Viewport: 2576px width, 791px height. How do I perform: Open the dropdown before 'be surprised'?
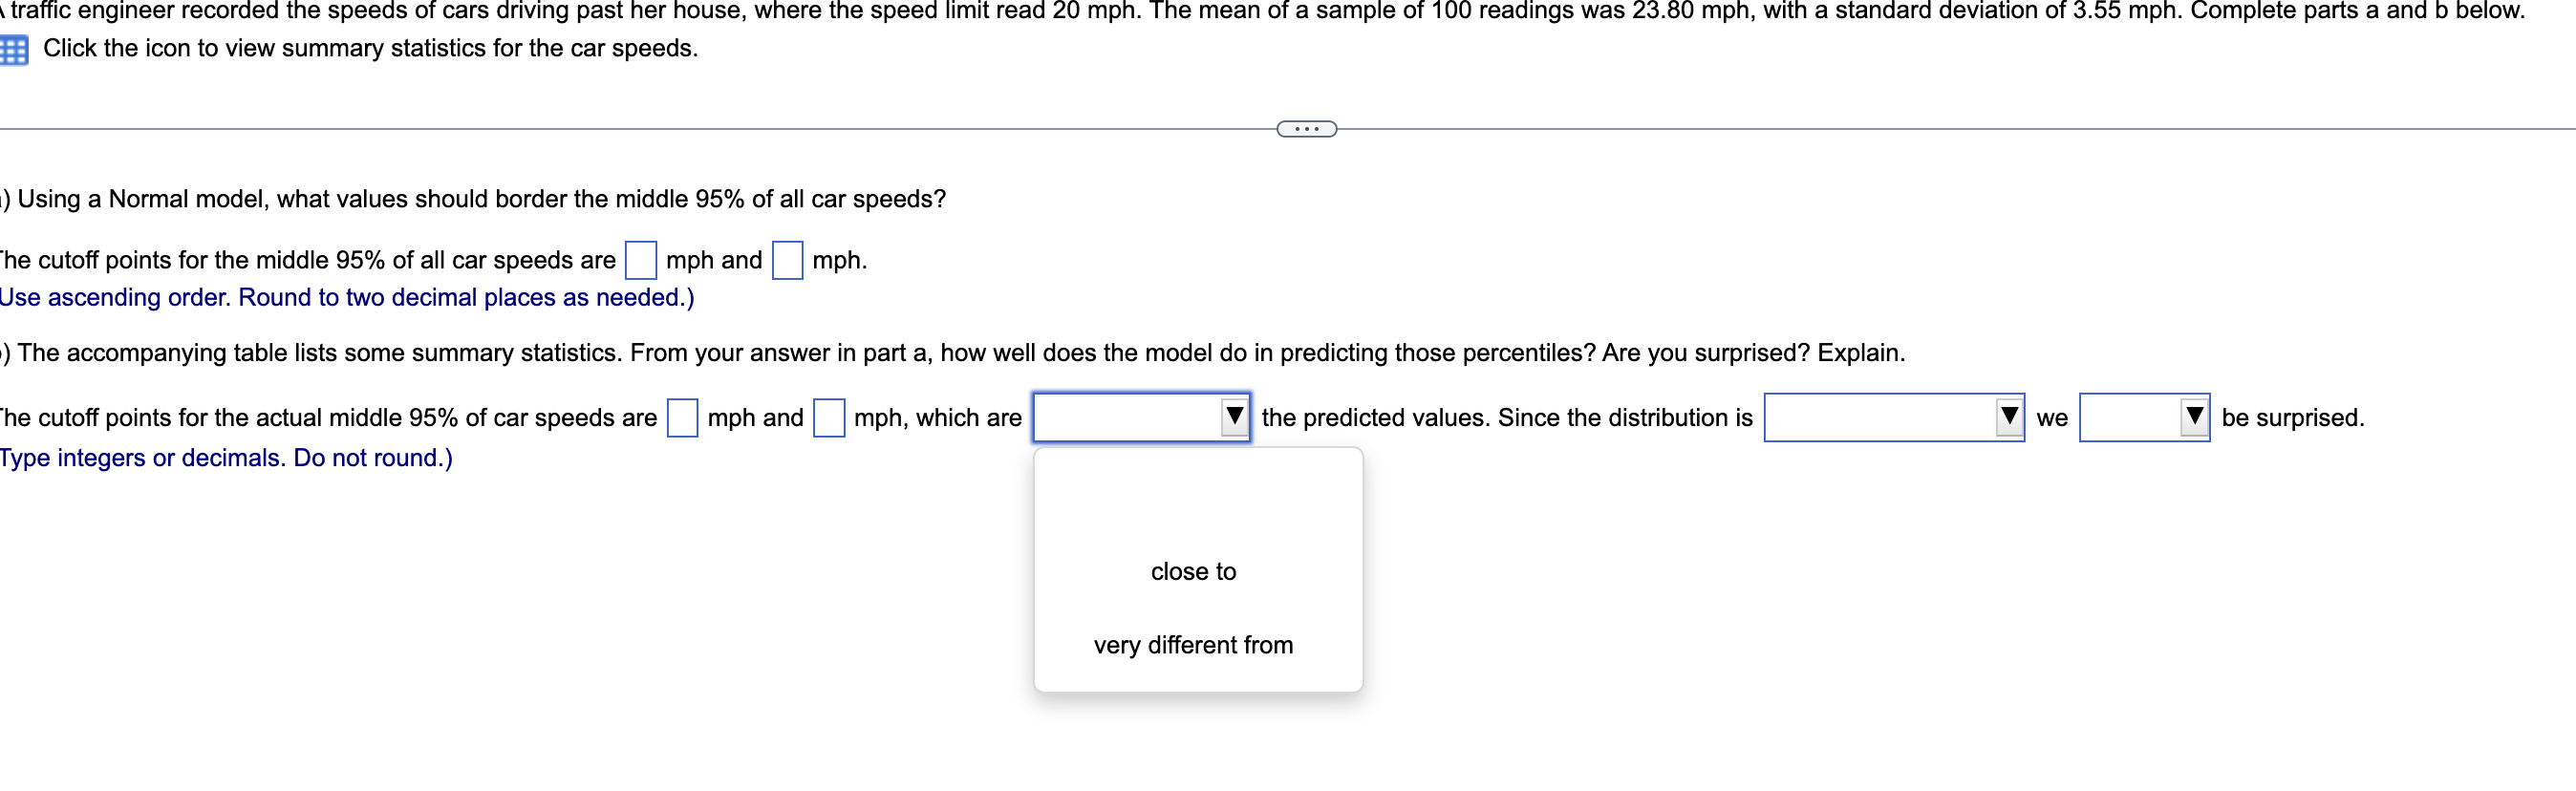pos(2145,418)
